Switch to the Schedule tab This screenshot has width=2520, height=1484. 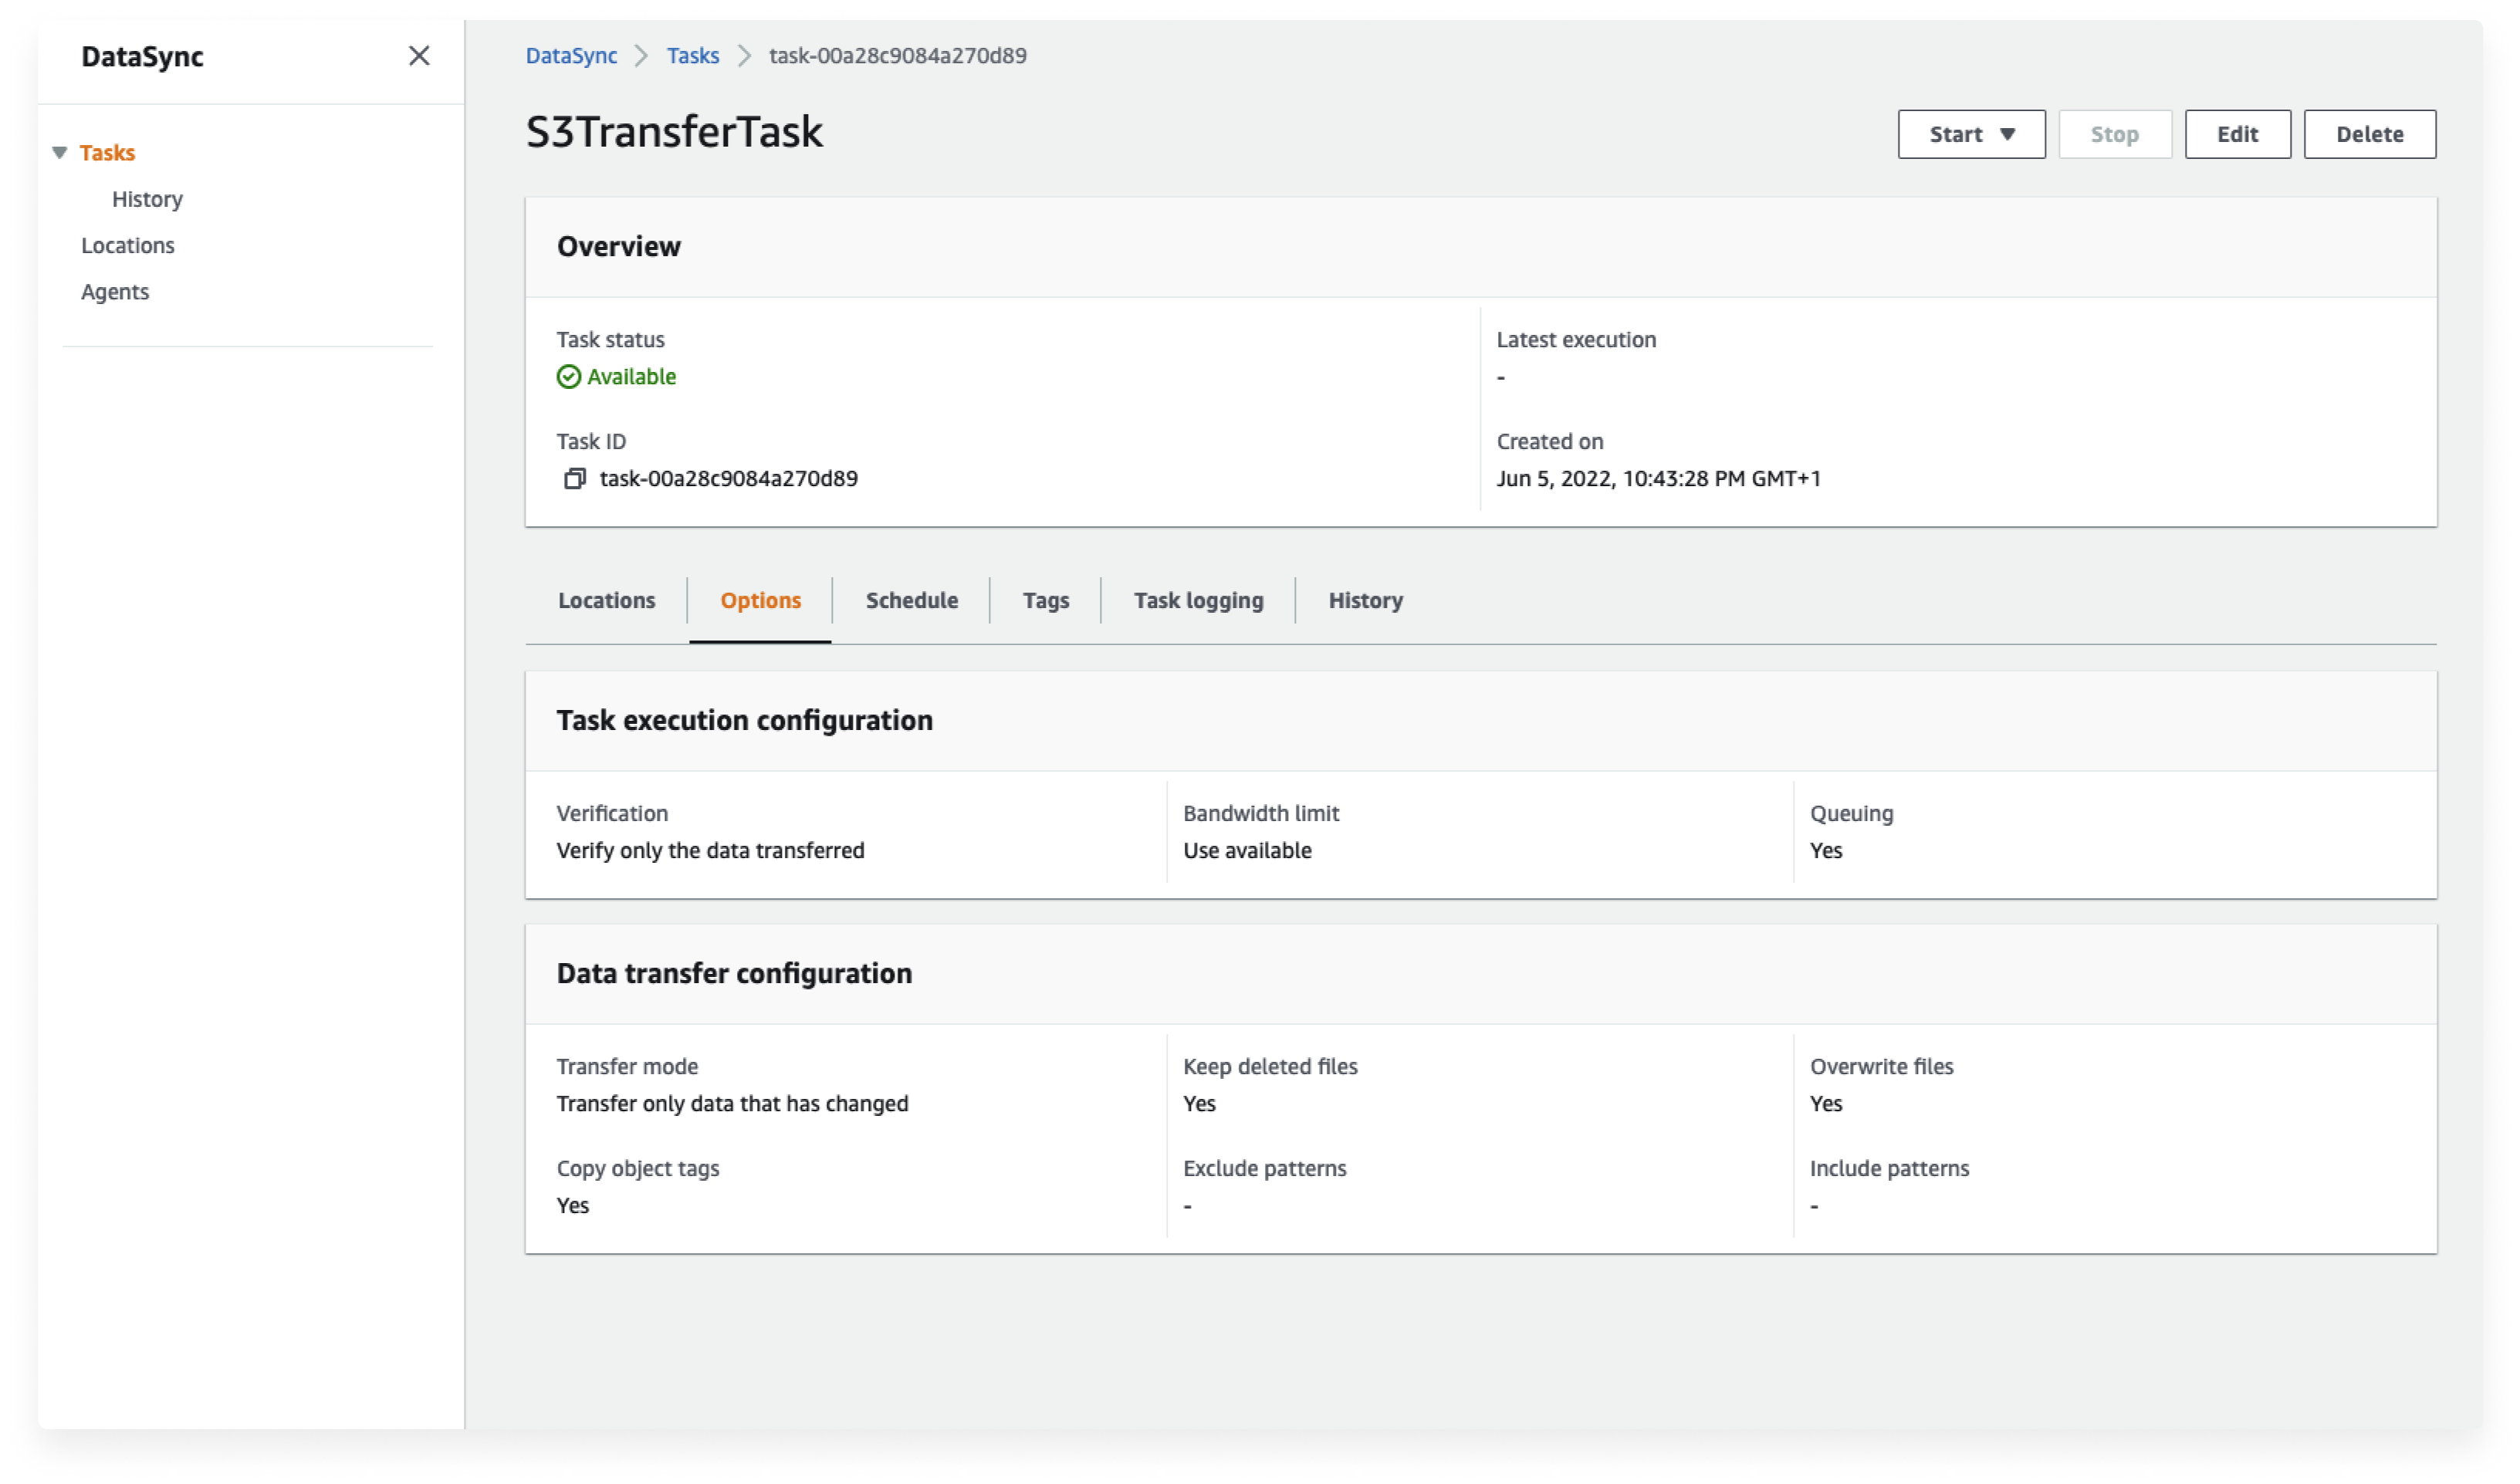click(x=911, y=600)
